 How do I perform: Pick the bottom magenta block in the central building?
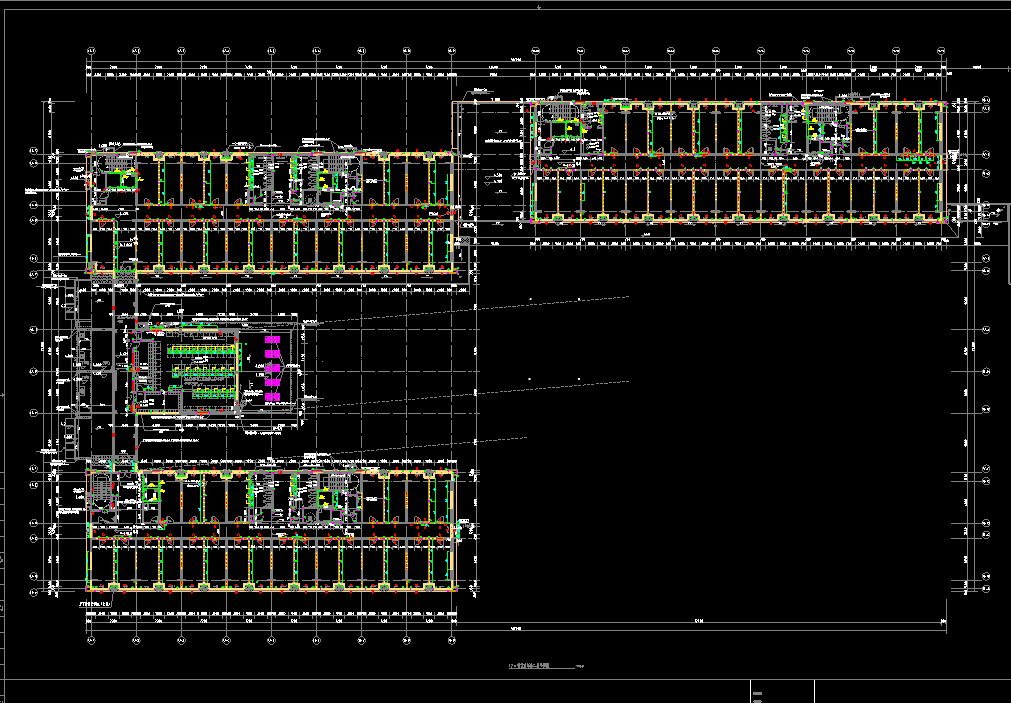coord(271,399)
